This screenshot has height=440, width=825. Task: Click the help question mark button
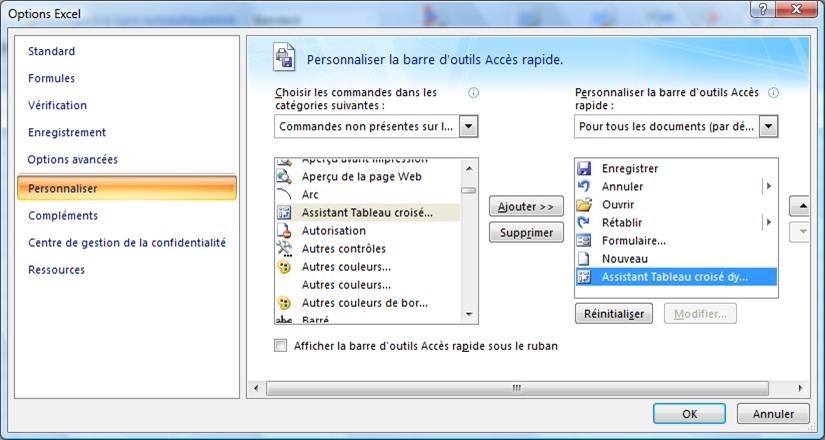[763, 9]
